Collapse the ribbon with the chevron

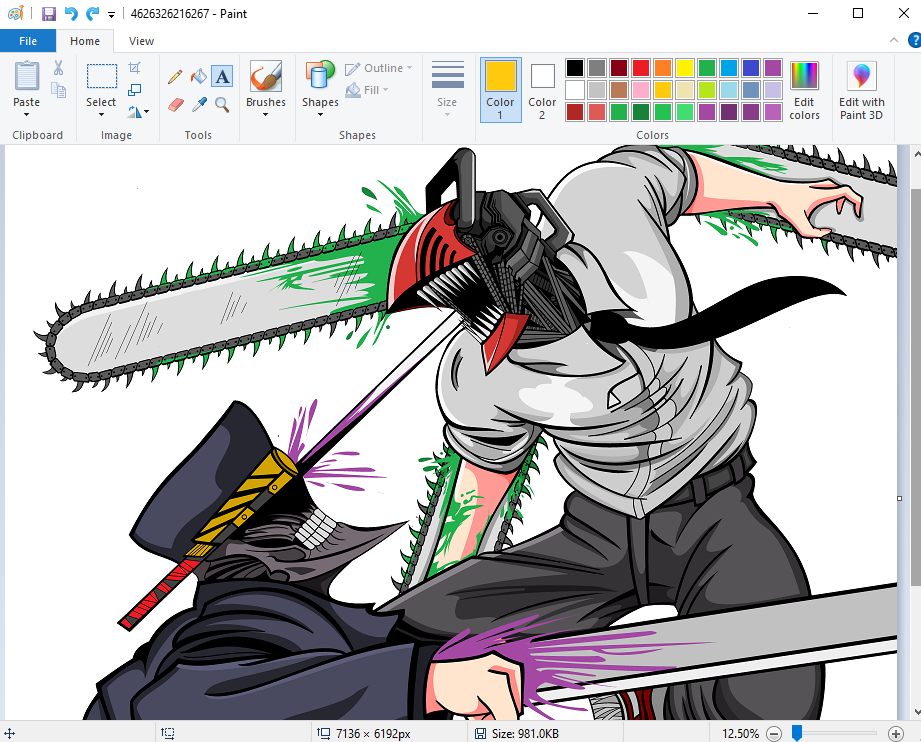pyautogui.click(x=894, y=40)
